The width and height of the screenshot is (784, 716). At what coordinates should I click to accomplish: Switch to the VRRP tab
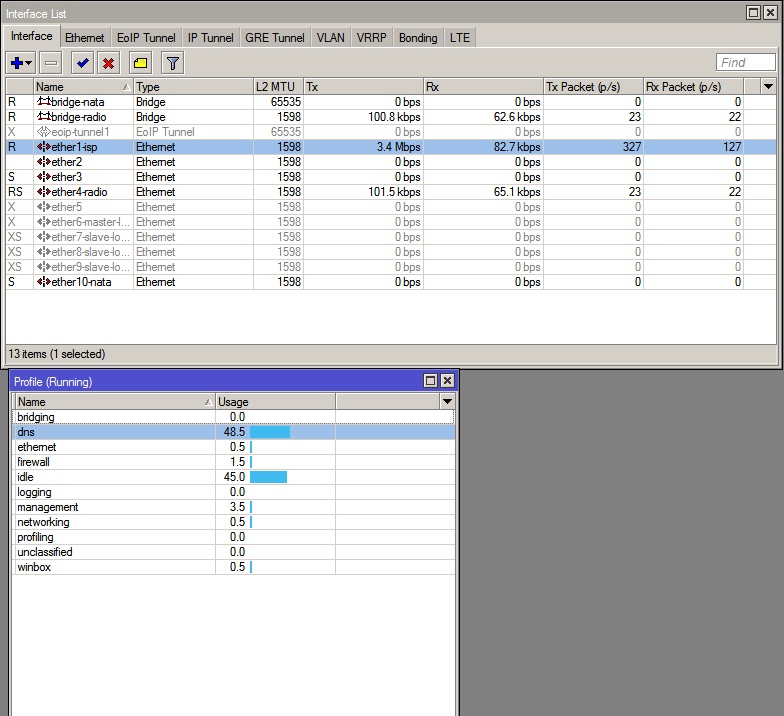click(372, 38)
